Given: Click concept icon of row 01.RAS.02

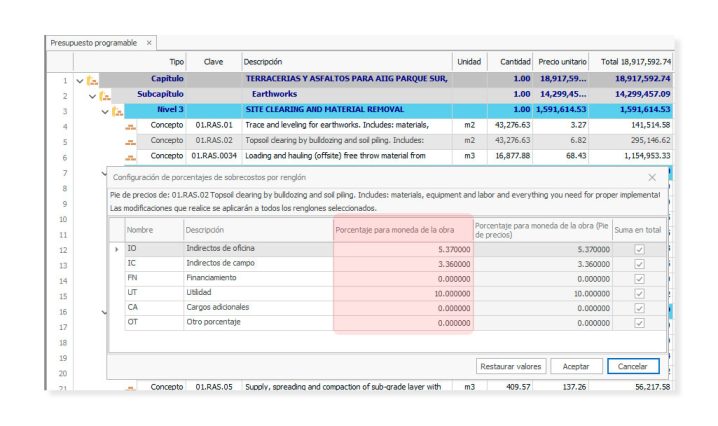Looking at the screenshot, I should [131, 142].
